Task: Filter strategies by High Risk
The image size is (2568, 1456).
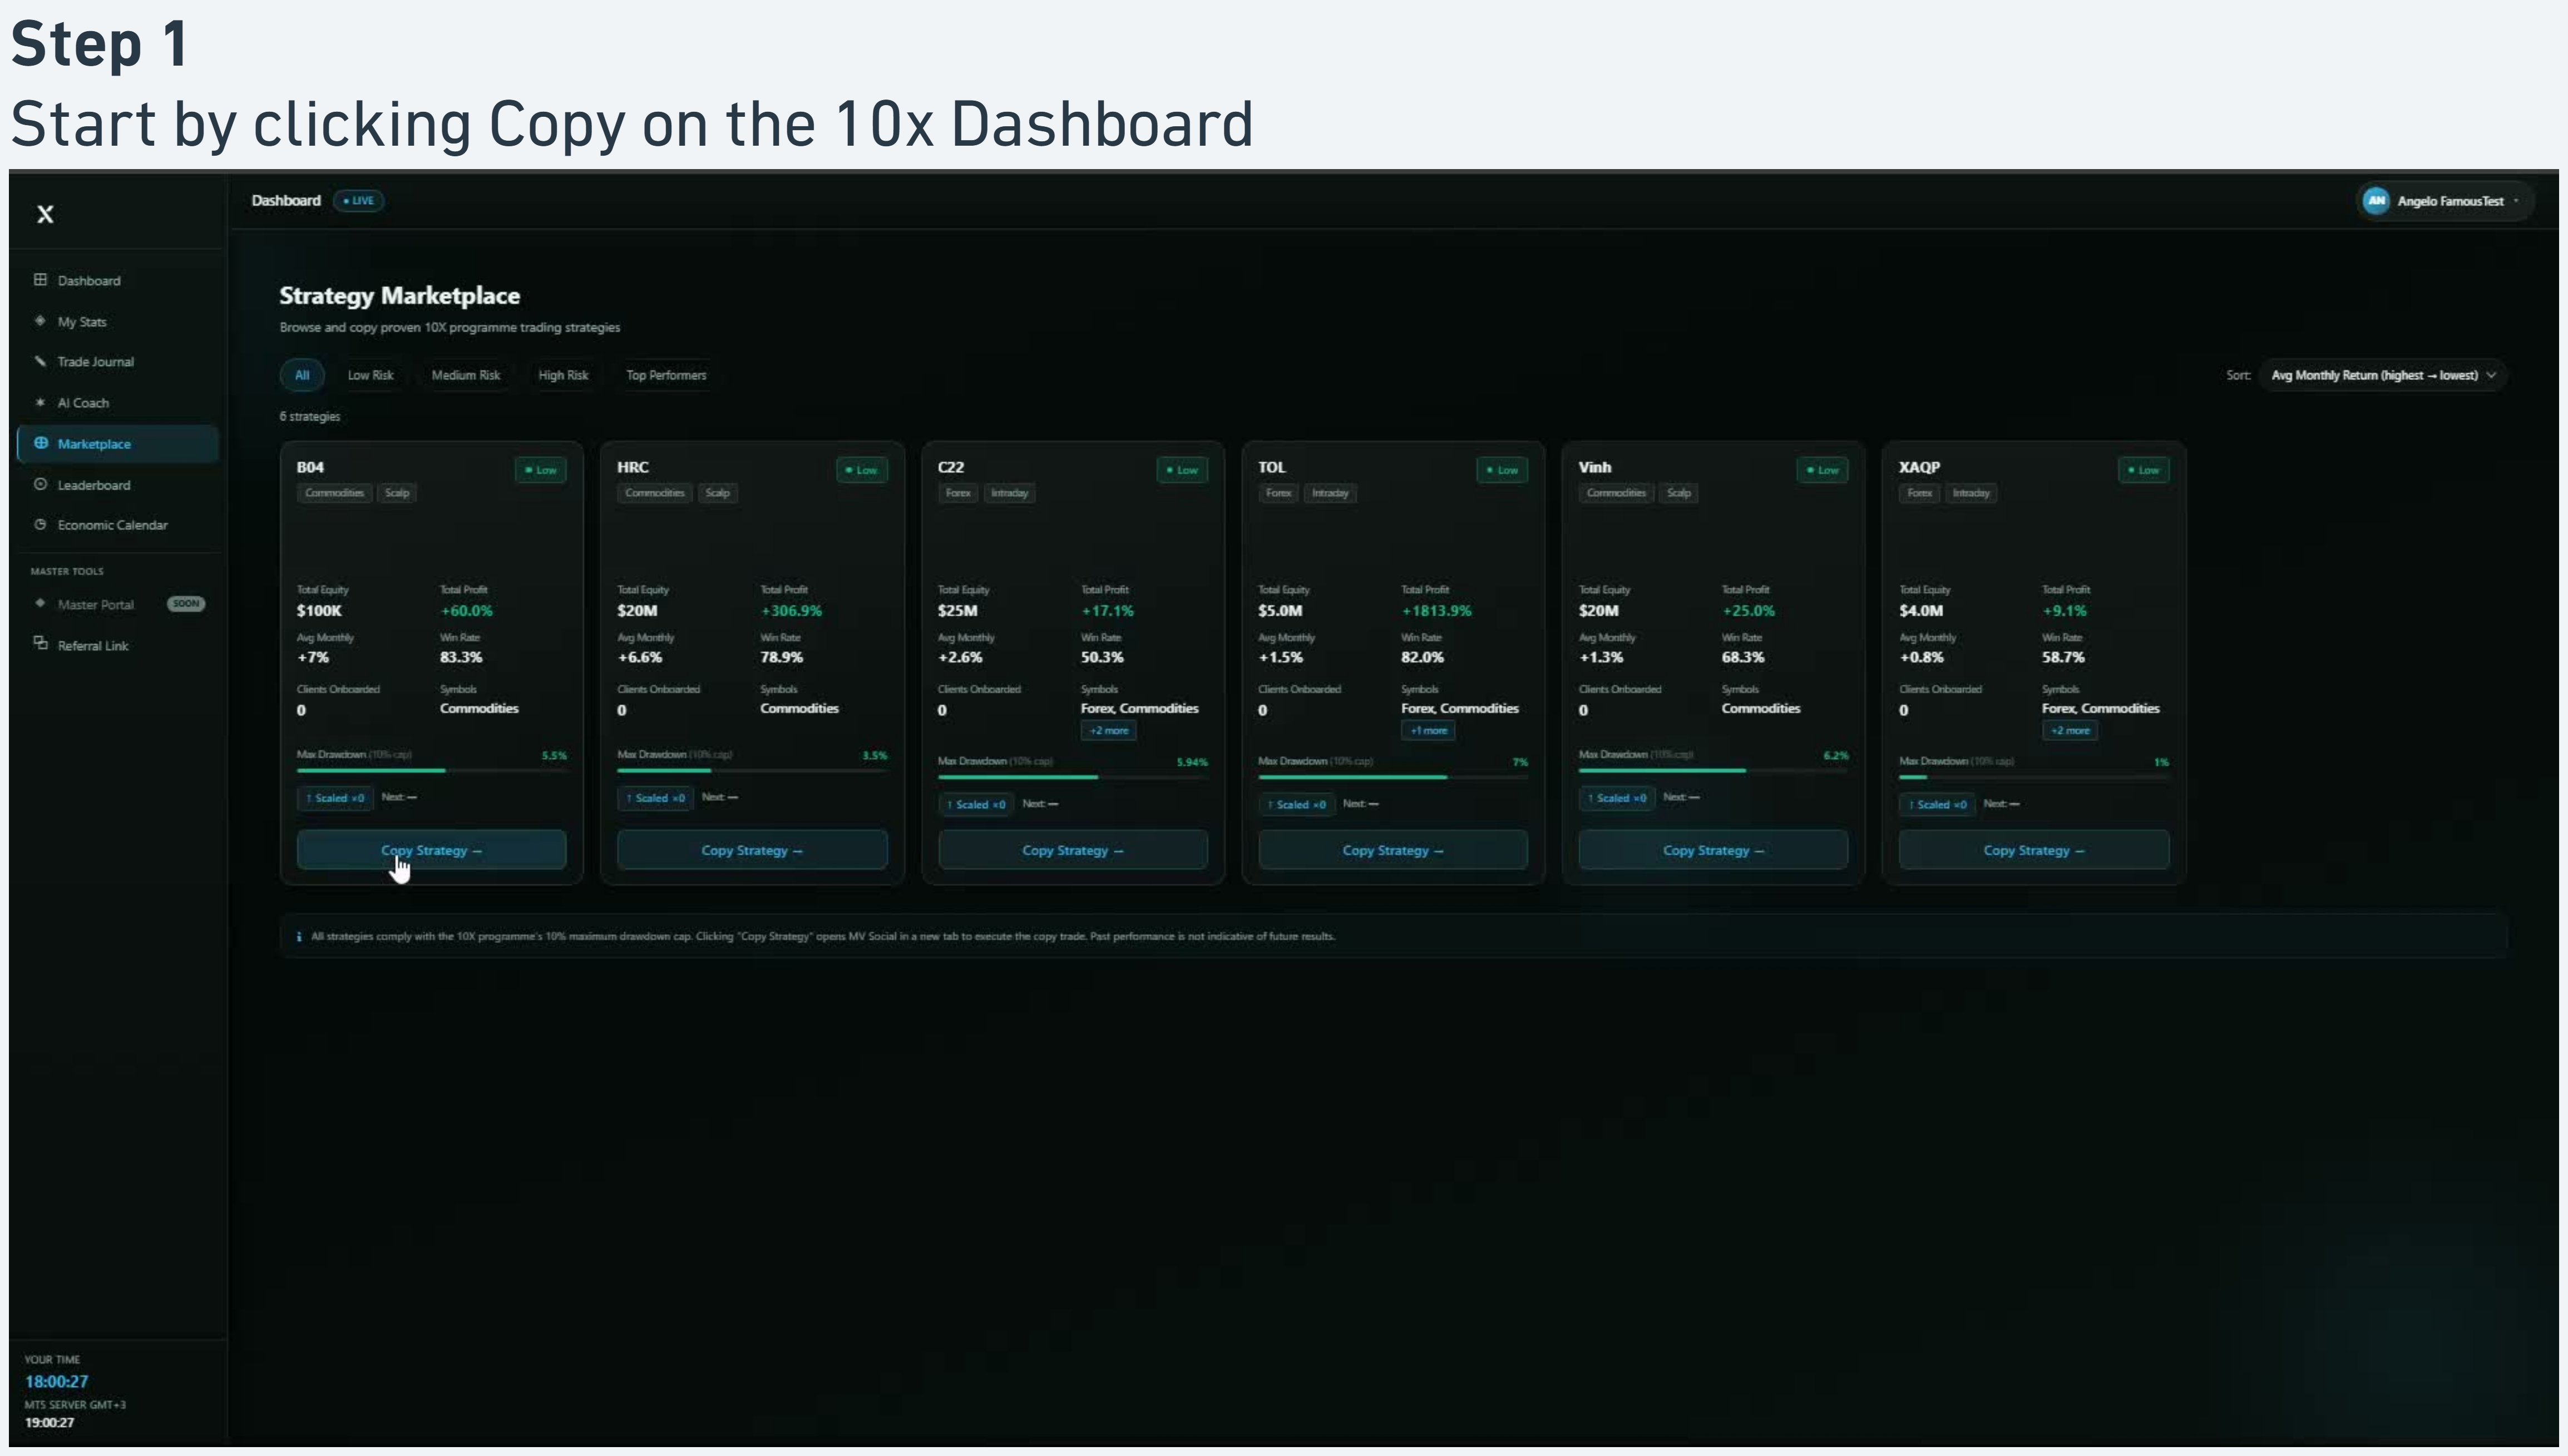Action: pos(563,375)
